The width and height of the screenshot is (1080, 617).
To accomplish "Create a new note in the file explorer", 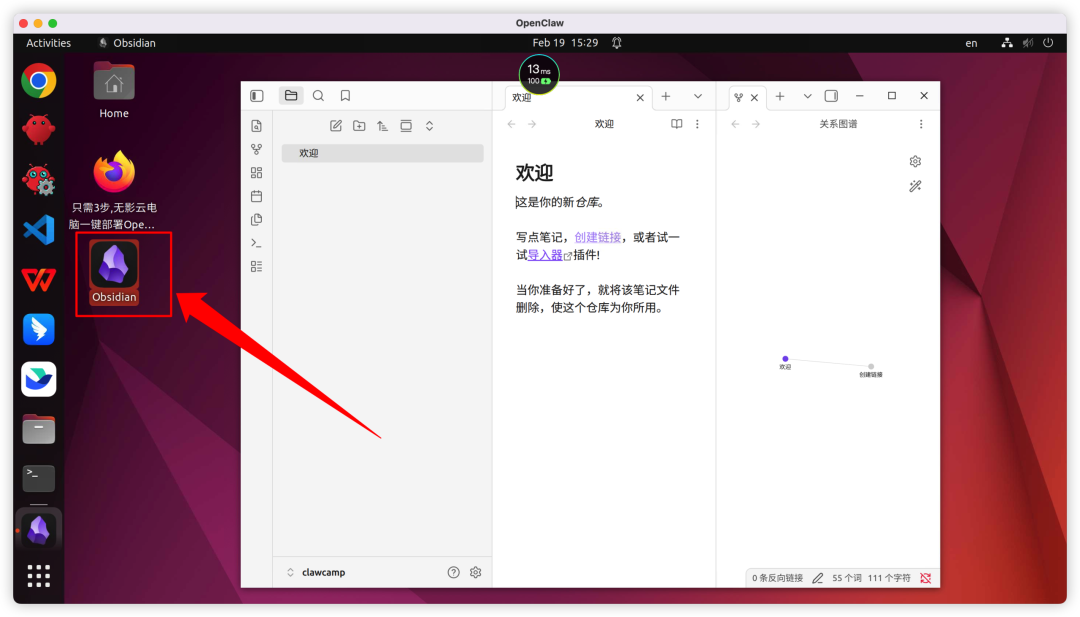I will click(x=337, y=126).
